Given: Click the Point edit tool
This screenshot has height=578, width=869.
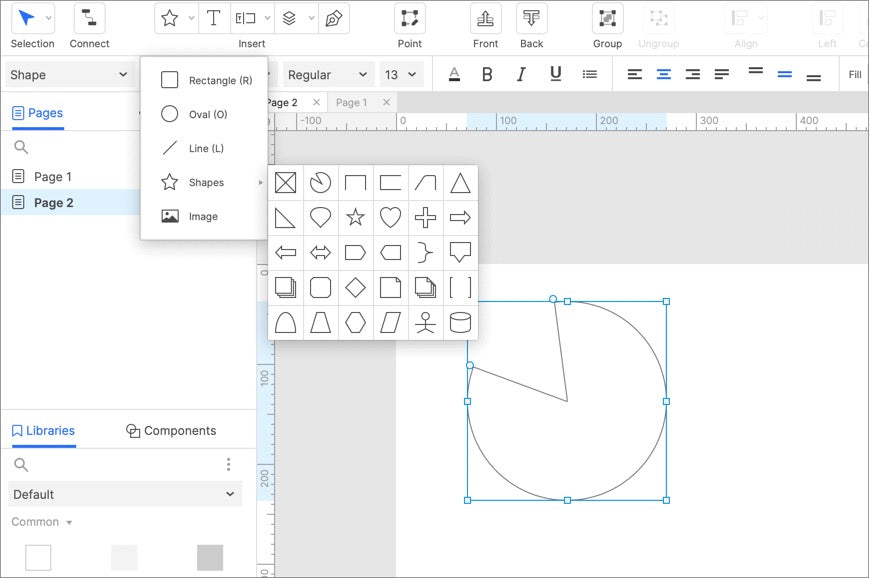Looking at the screenshot, I should click(410, 18).
